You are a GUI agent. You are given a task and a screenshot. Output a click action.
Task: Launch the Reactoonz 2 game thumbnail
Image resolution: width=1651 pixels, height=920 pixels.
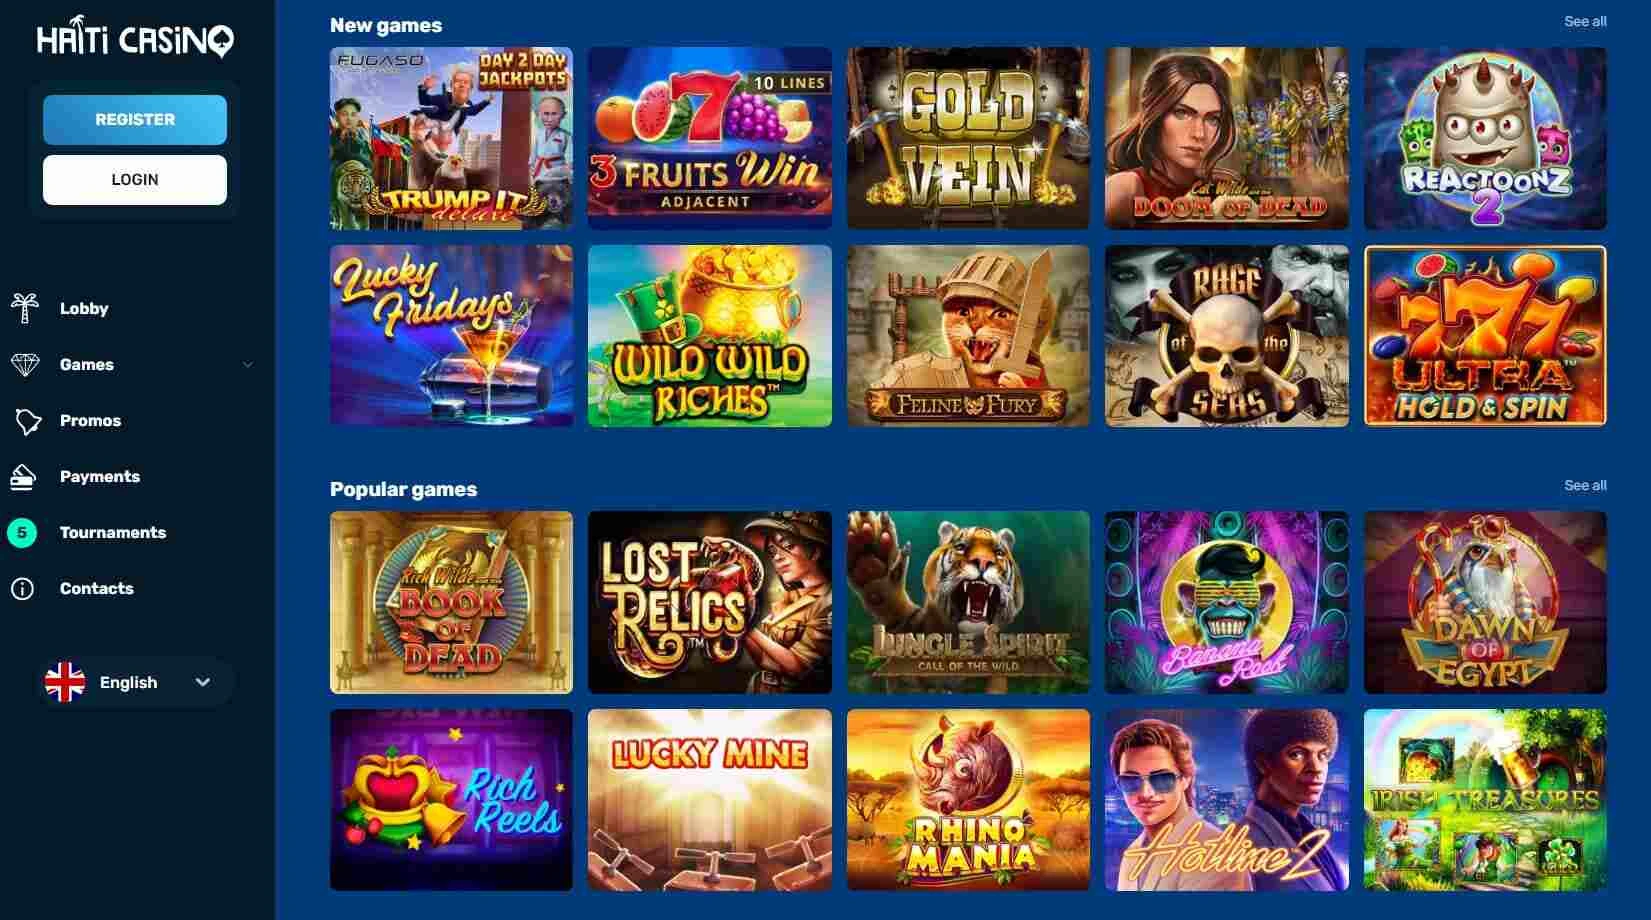1485,138
